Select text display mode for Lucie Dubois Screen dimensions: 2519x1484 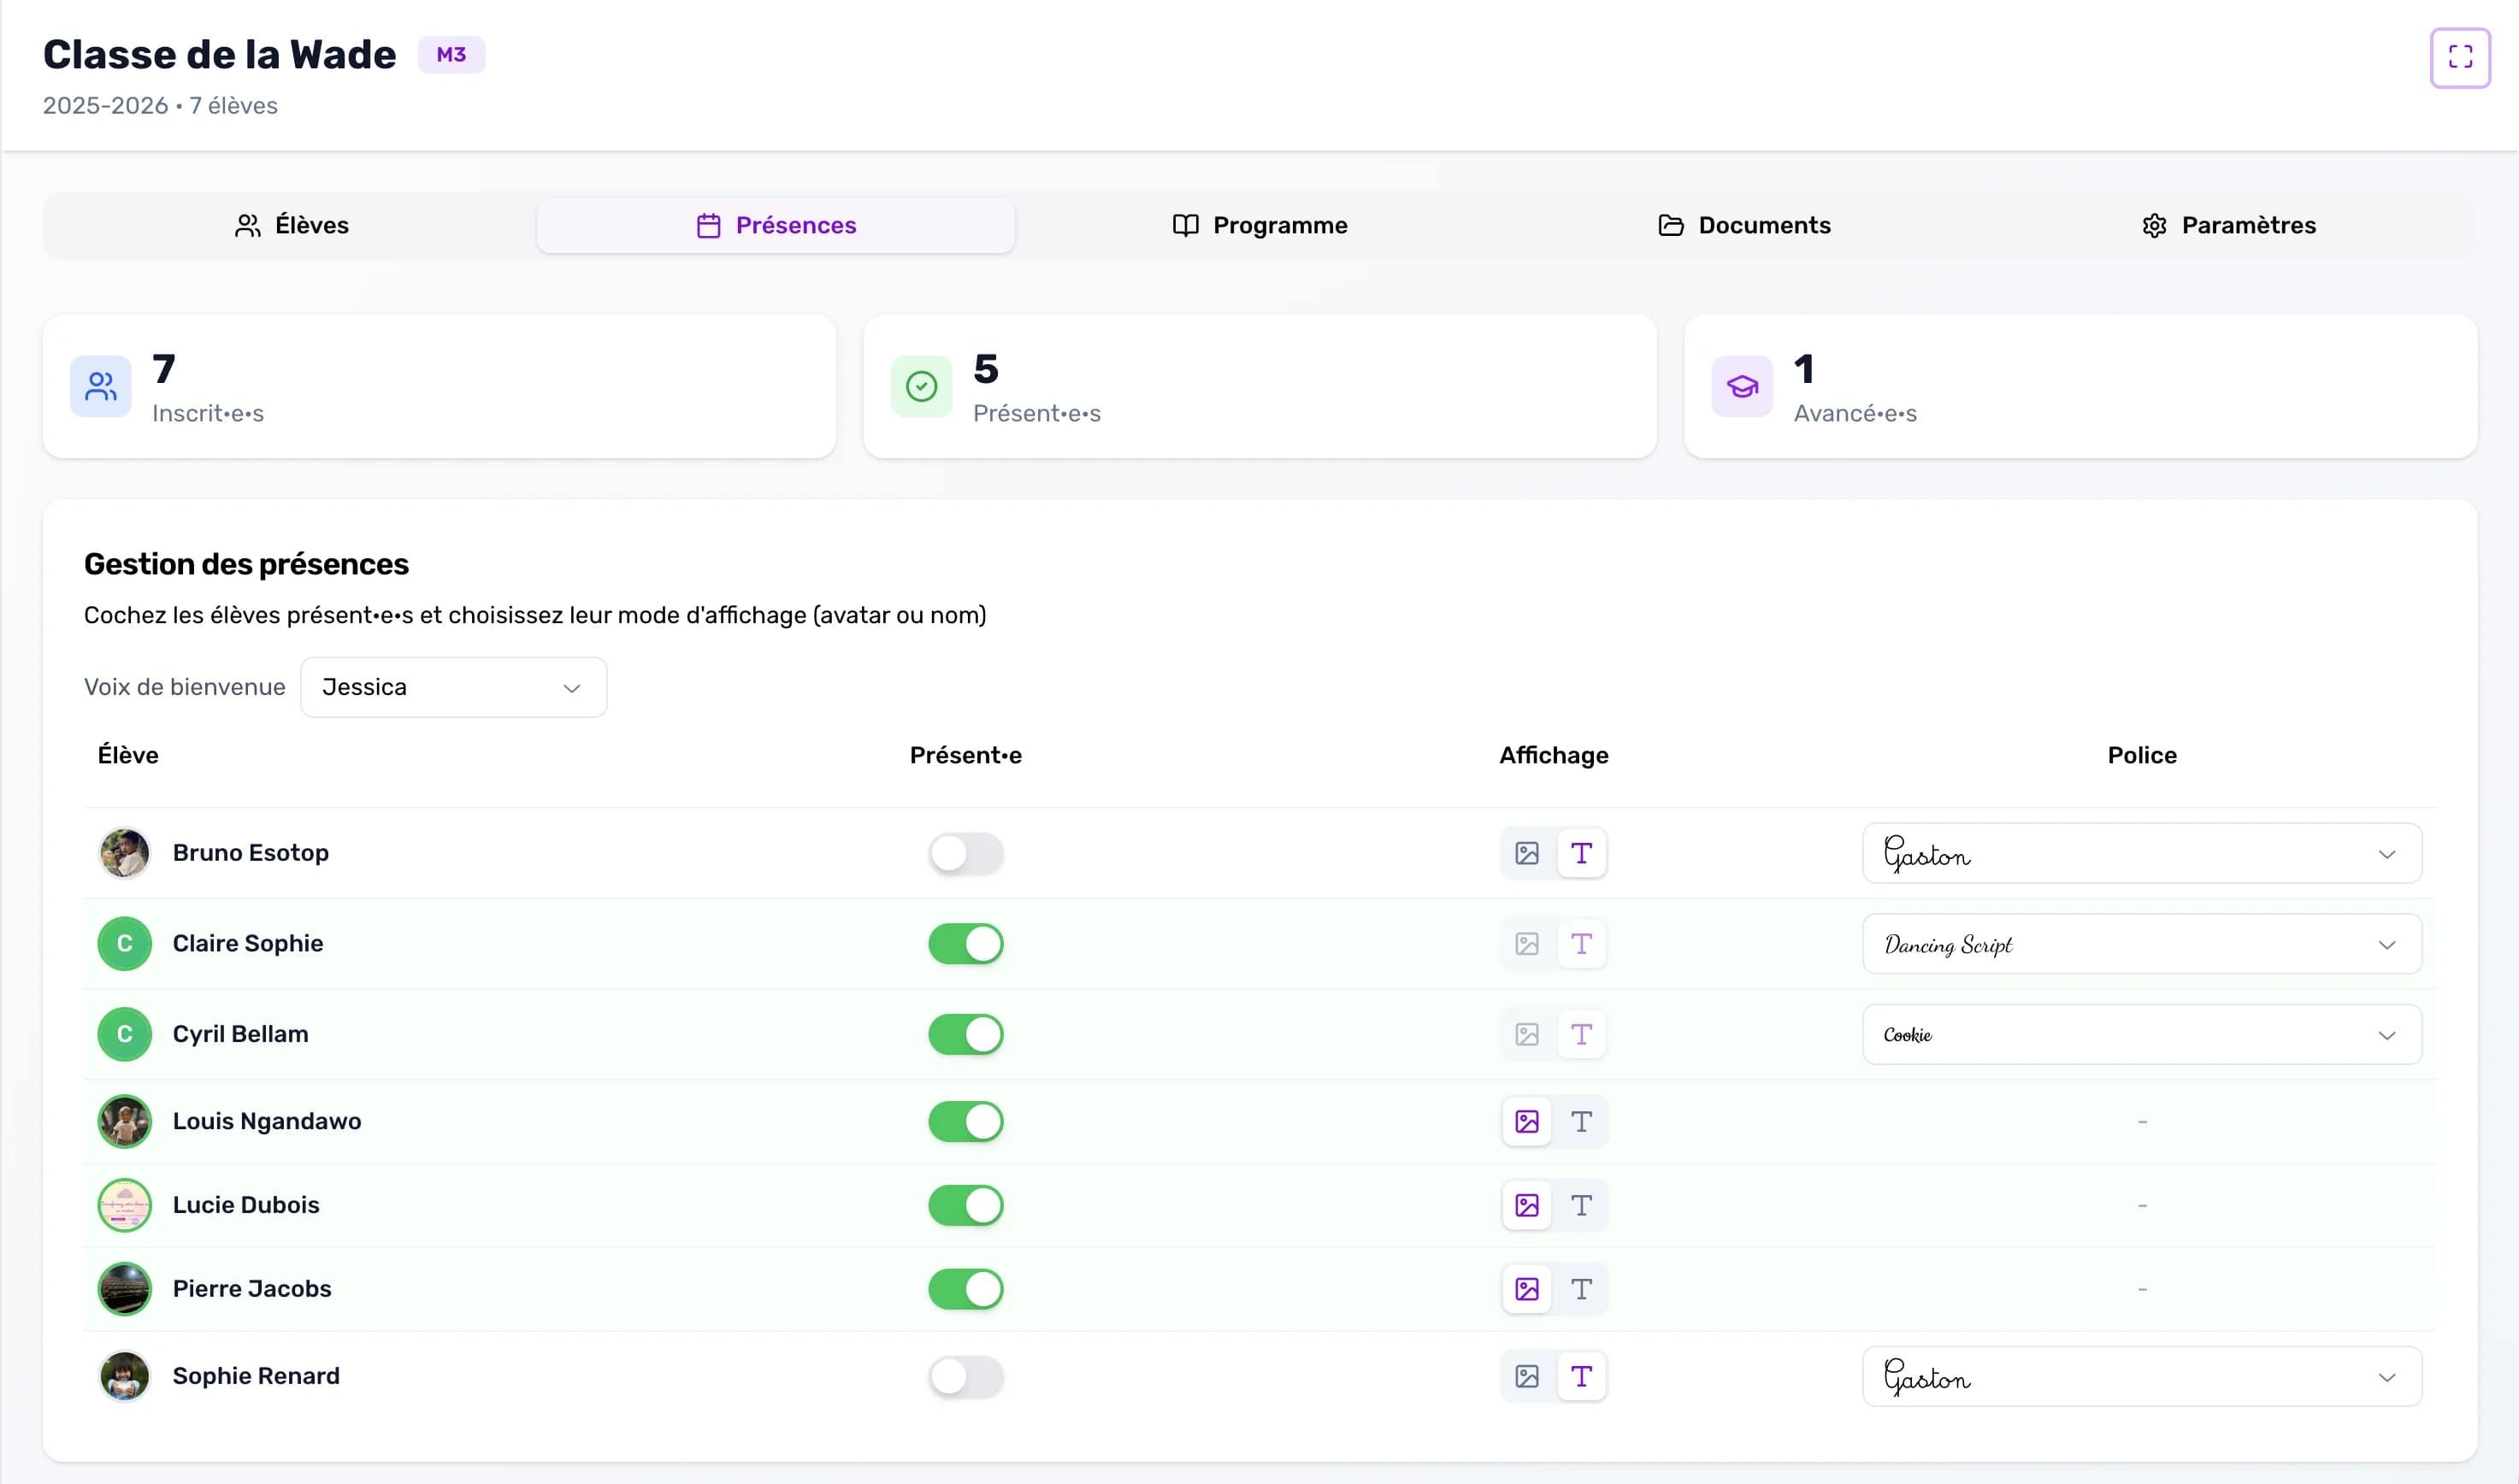coord(1580,1205)
